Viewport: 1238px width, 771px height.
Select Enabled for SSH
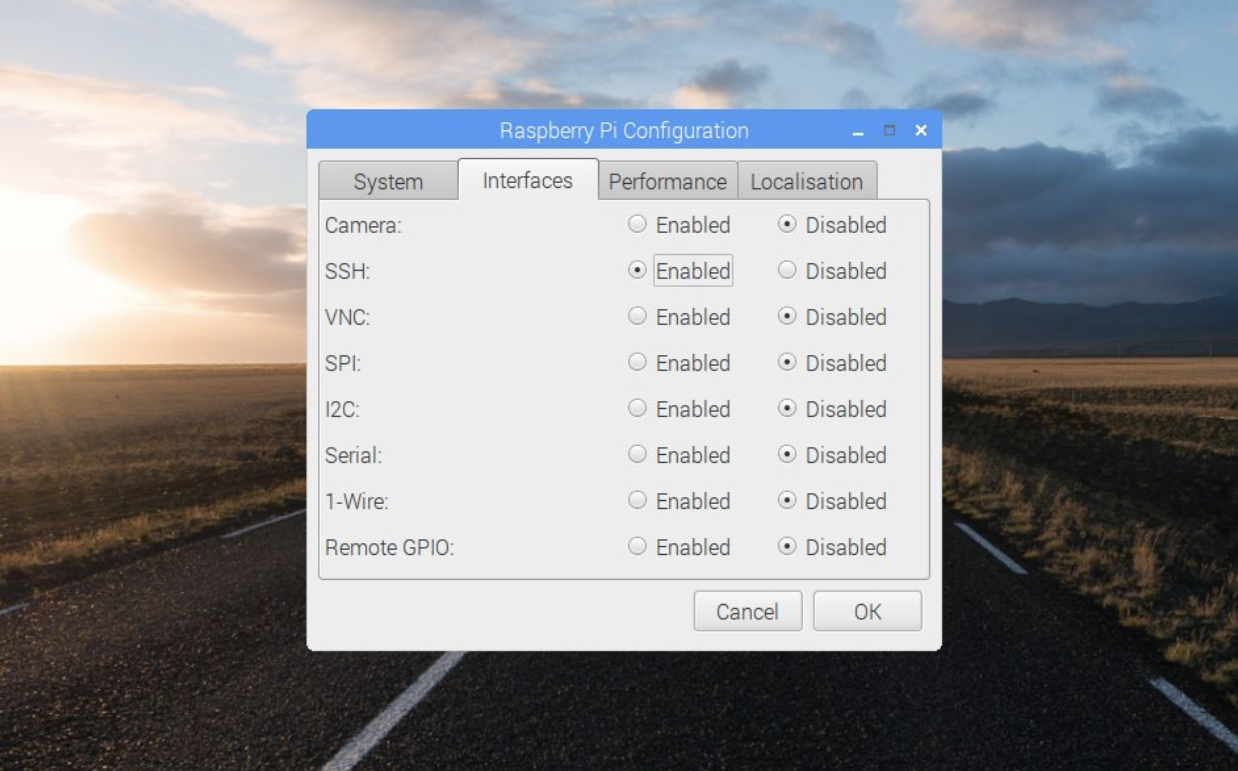point(679,271)
